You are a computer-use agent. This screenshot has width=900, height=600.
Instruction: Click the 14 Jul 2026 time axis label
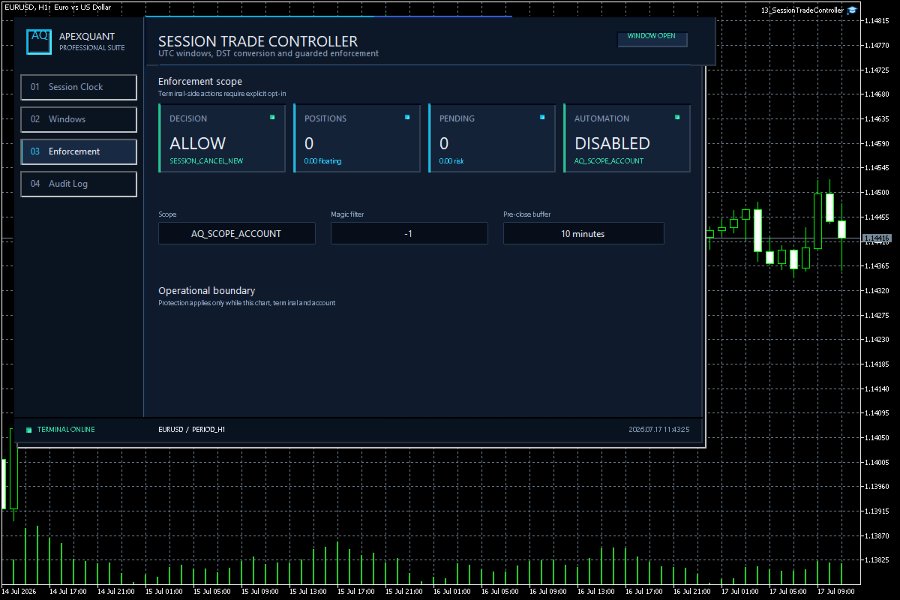click(18, 591)
